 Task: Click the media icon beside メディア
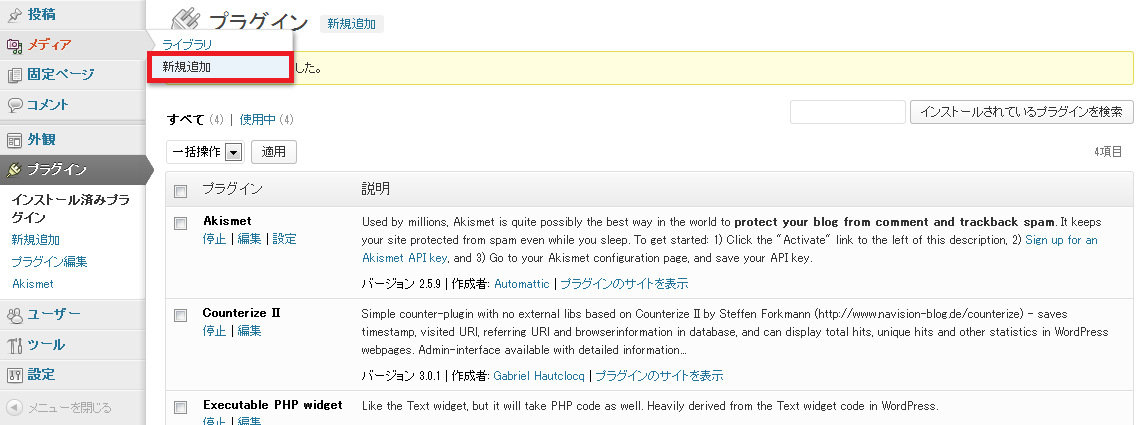point(15,45)
